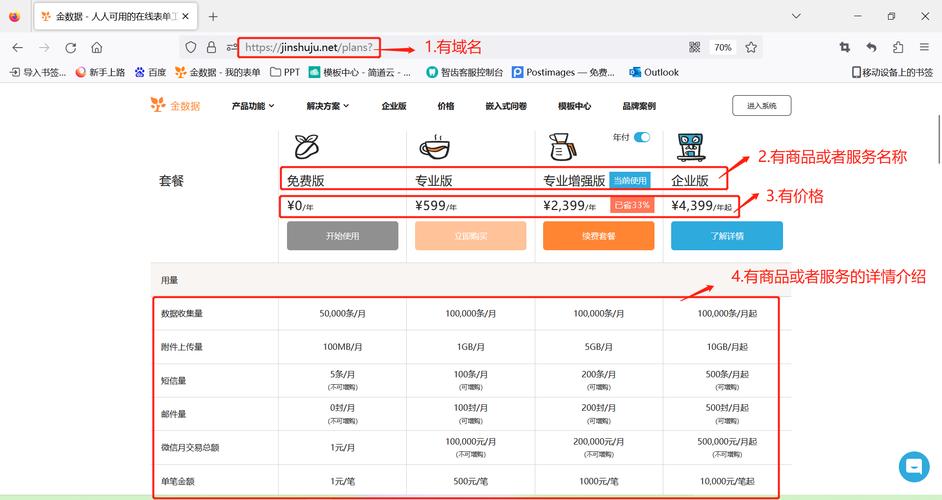Screen dimensions: 942x500
Task: Click the ¥4,399/年起 price
Action: pyautogui.click(x=701, y=206)
